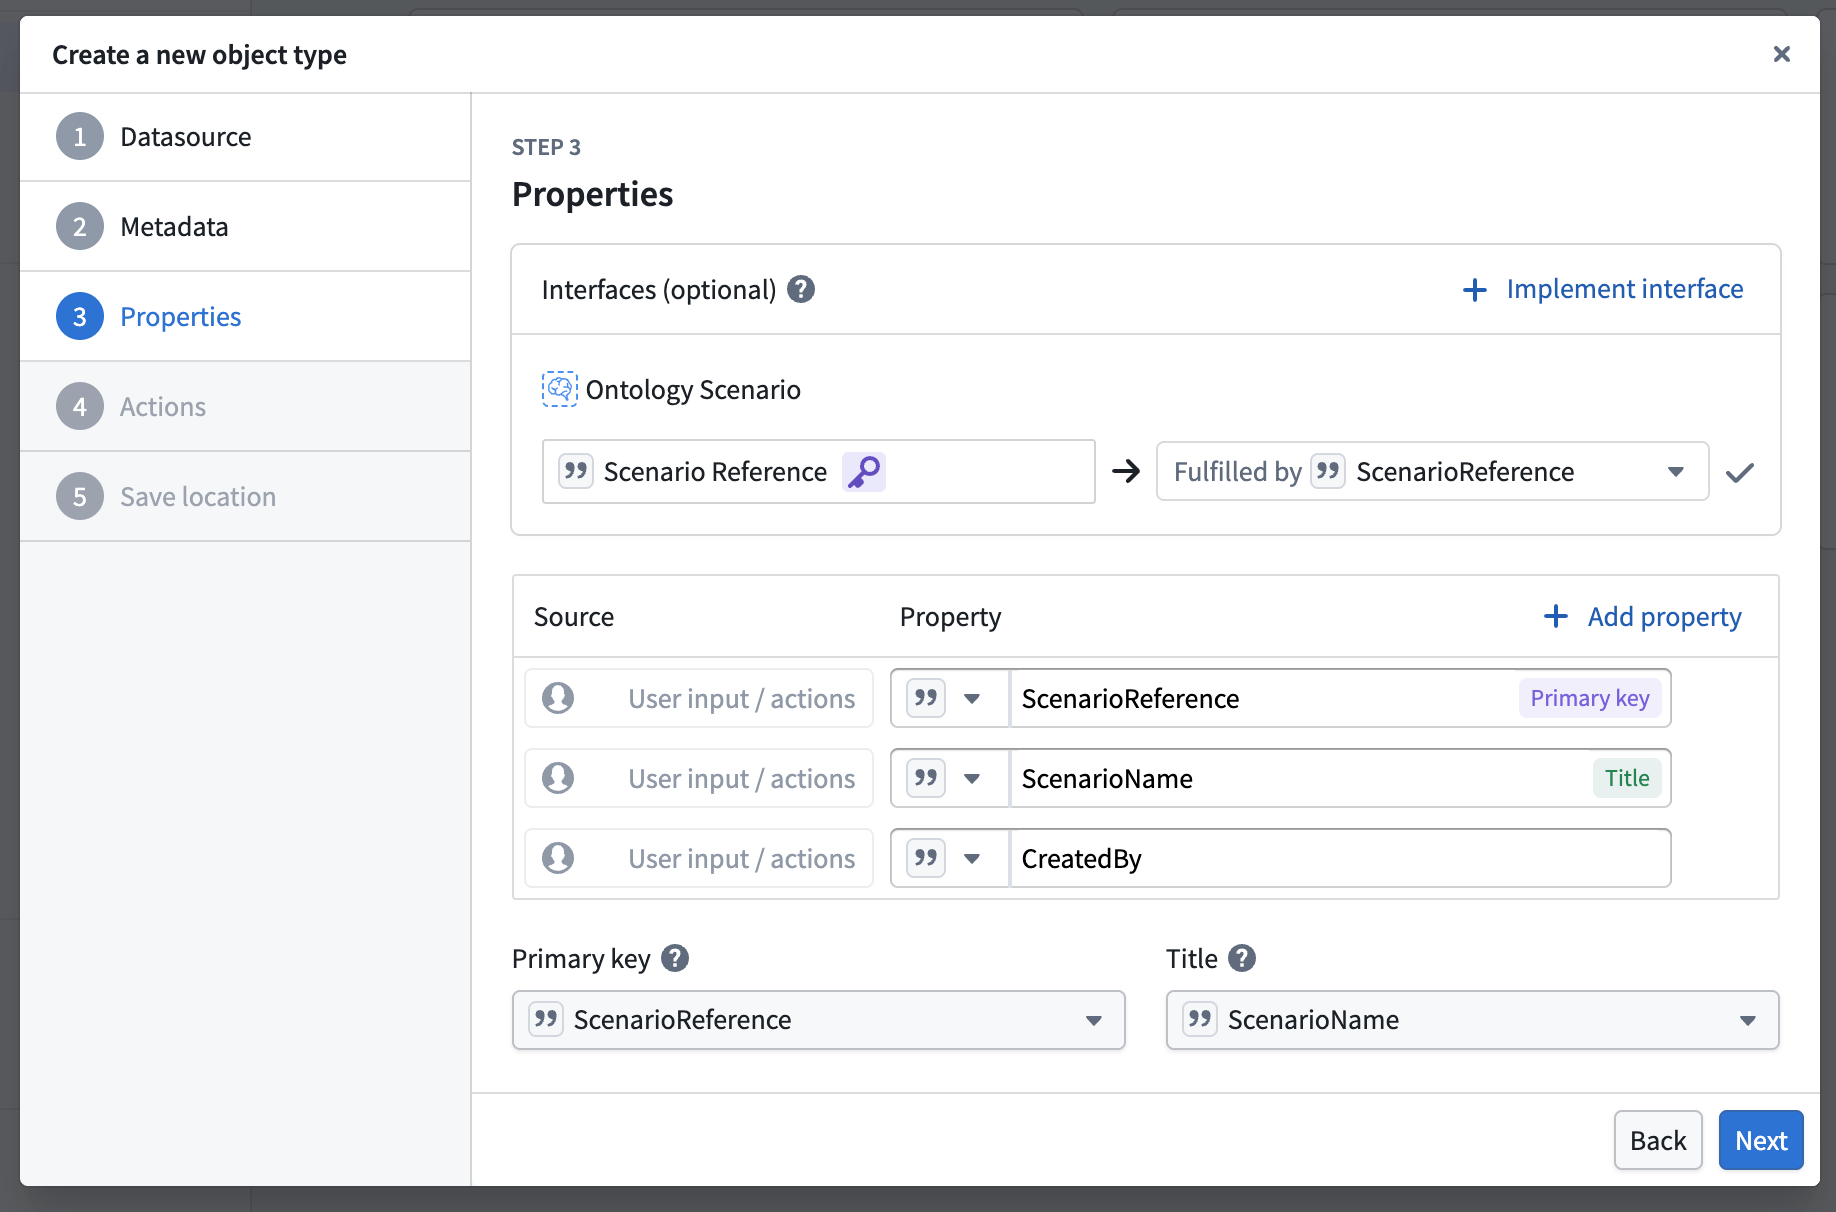Image resolution: width=1836 pixels, height=1212 pixels.
Task: Open the Primary key ScenarioReference dropdown
Action: [x=818, y=1019]
